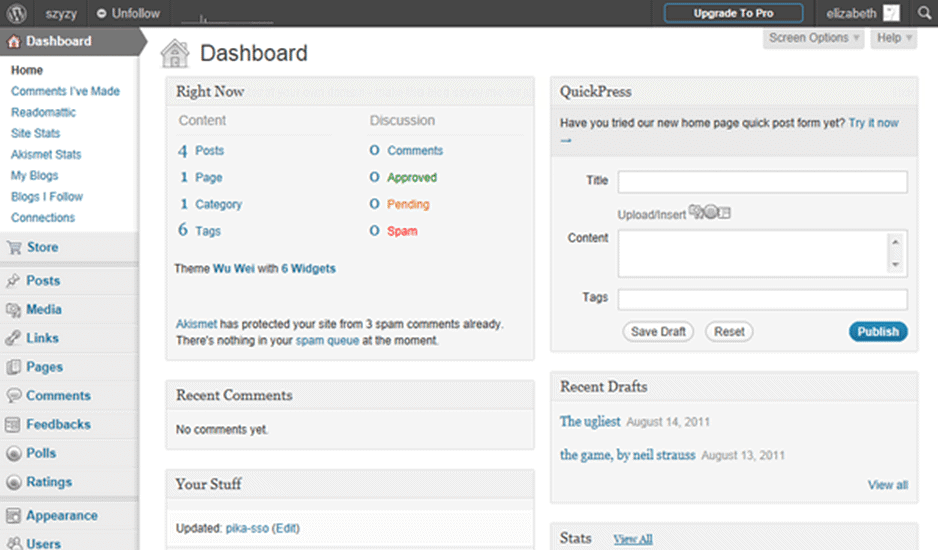Image resolution: width=938 pixels, height=550 pixels.
Task: Click the search magnifier icon in the top bar
Action: coord(922,14)
